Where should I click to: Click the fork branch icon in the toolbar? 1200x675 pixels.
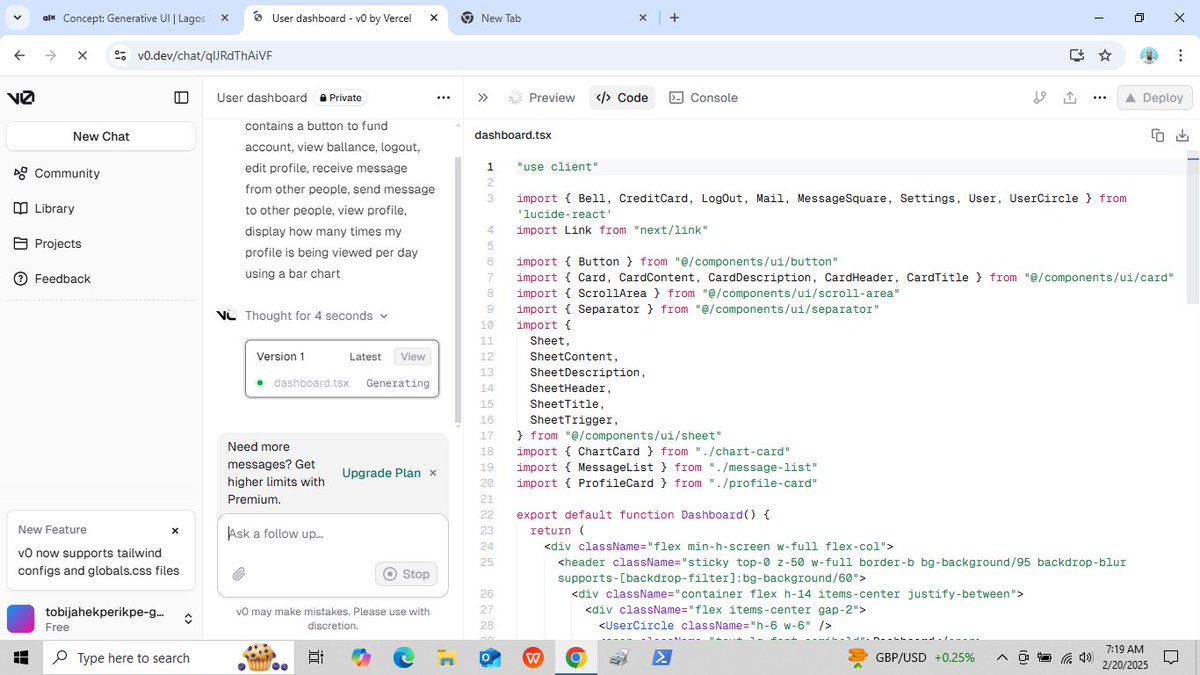(x=1040, y=97)
